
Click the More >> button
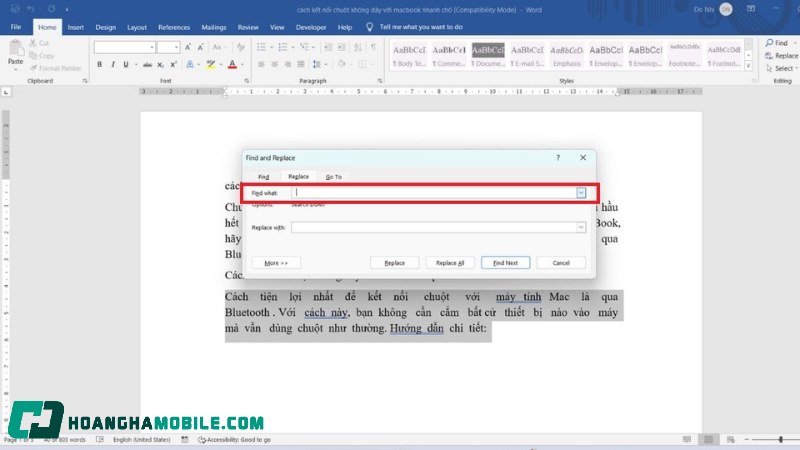(x=276, y=262)
